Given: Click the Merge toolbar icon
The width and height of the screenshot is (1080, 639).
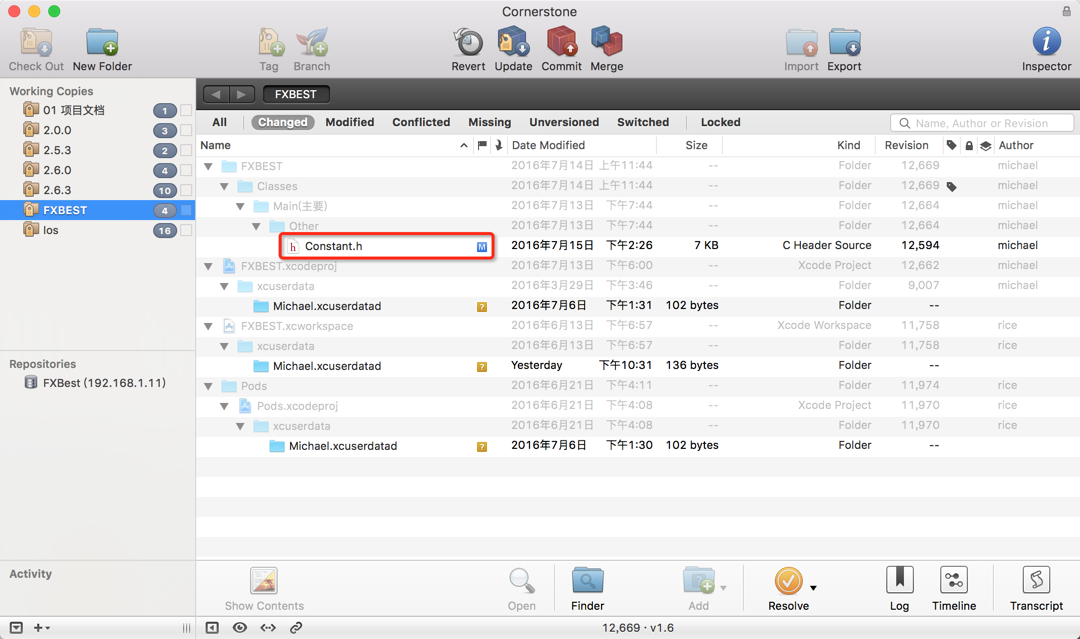Looking at the screenshot, I should (x=606, y=43).
